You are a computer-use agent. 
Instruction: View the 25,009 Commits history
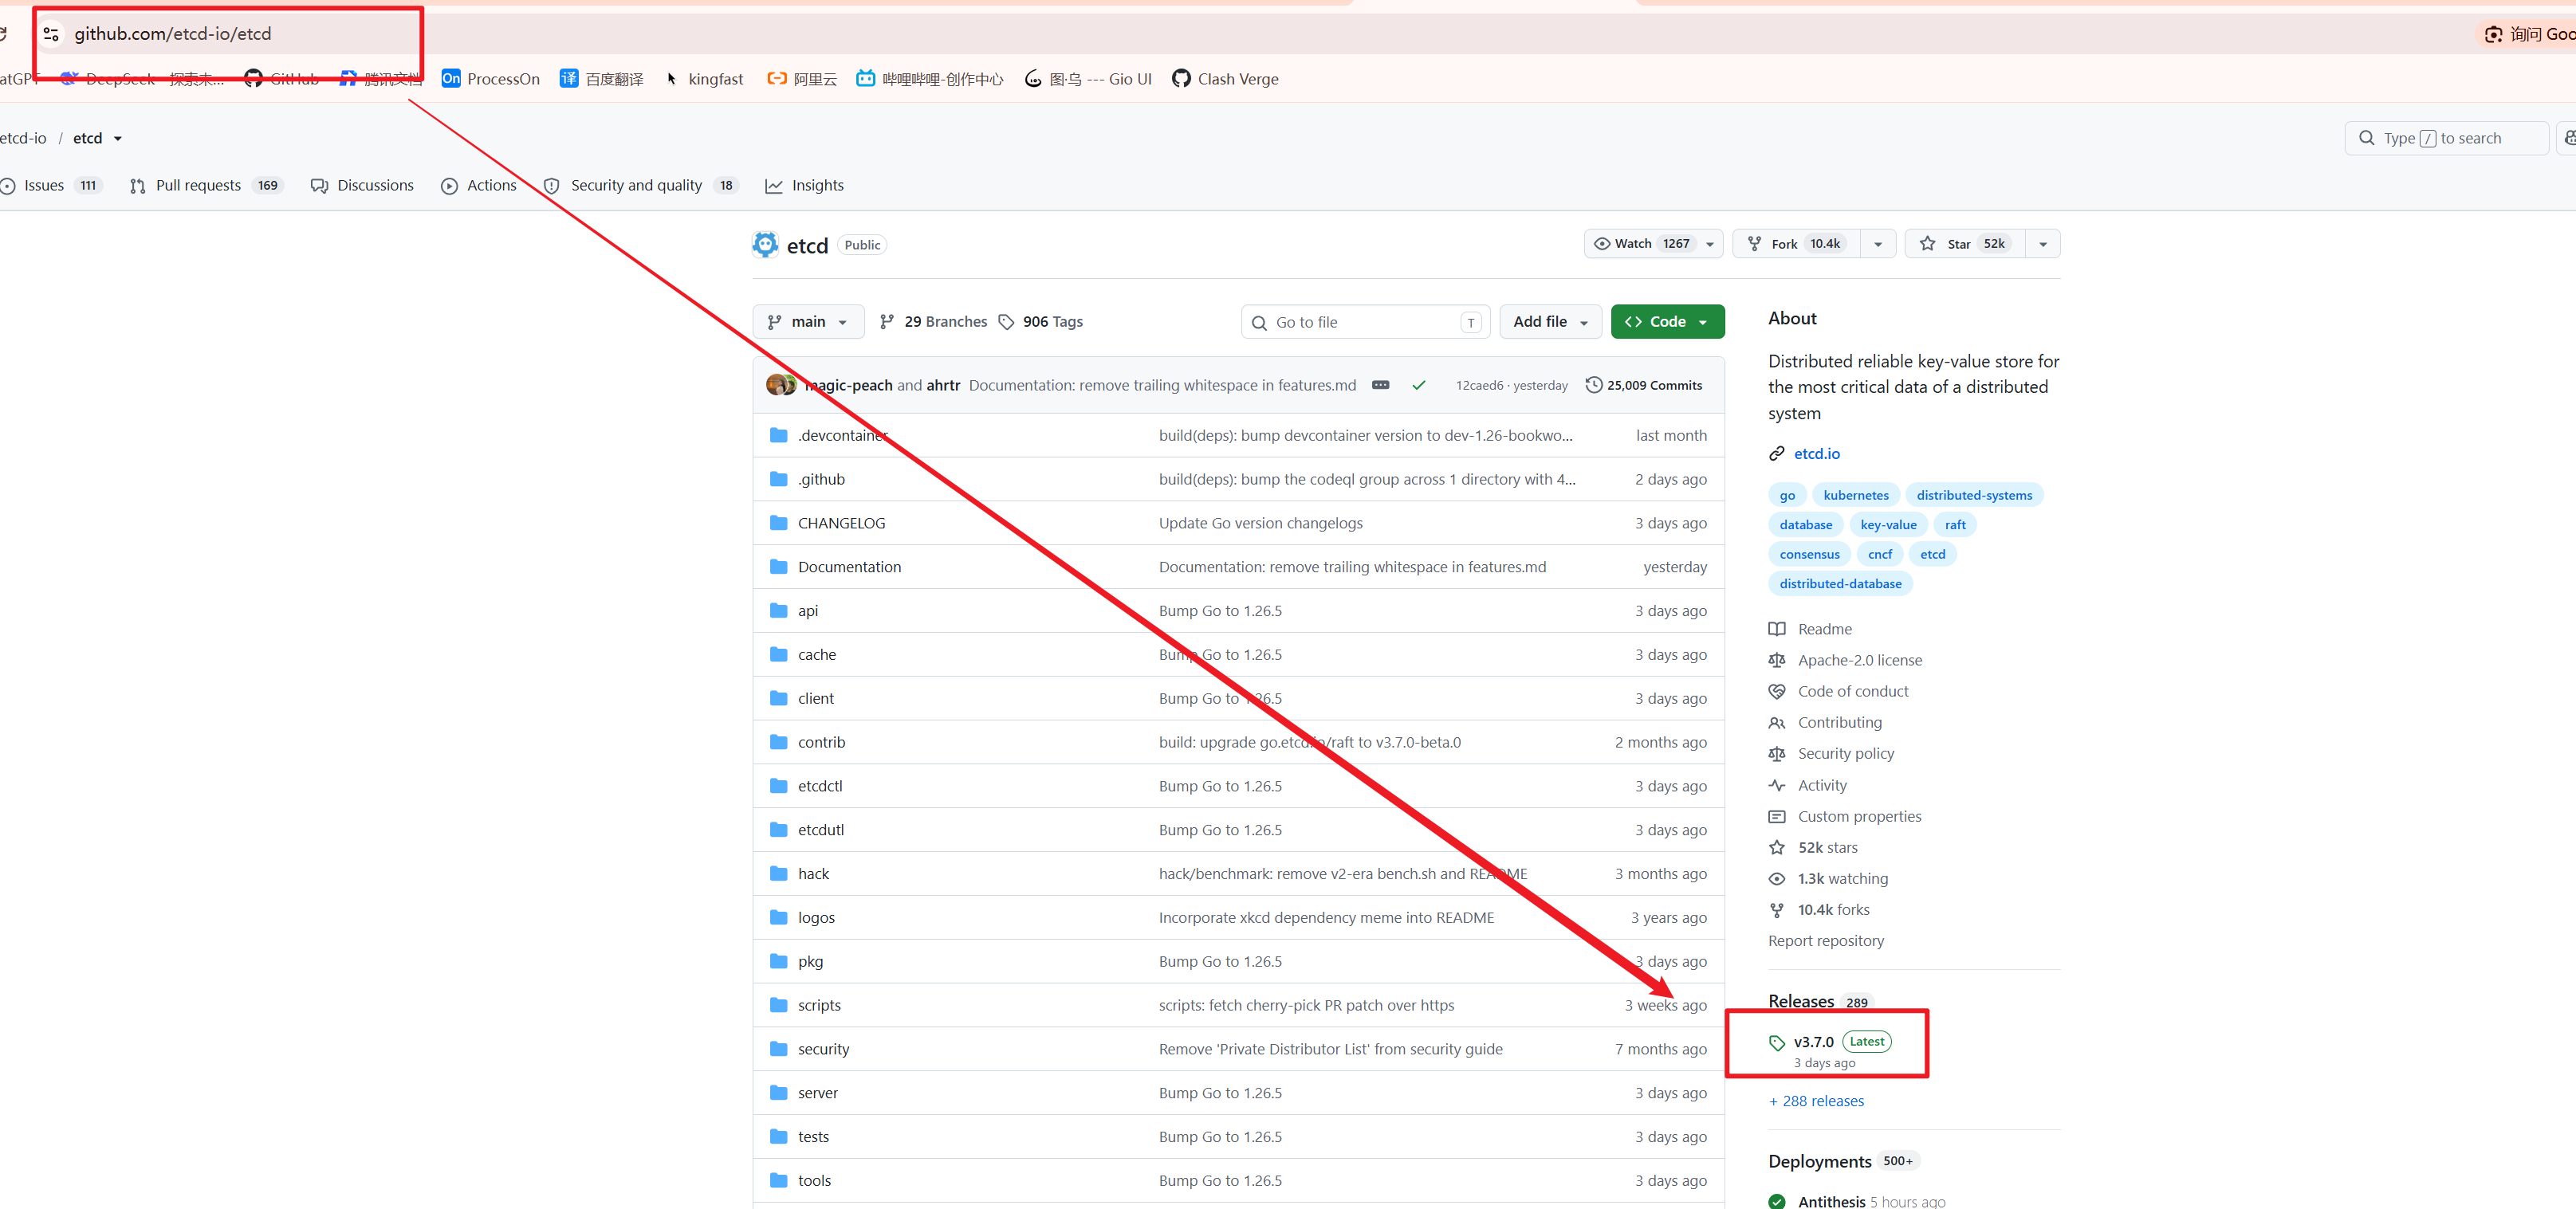tap(1643, 385)
